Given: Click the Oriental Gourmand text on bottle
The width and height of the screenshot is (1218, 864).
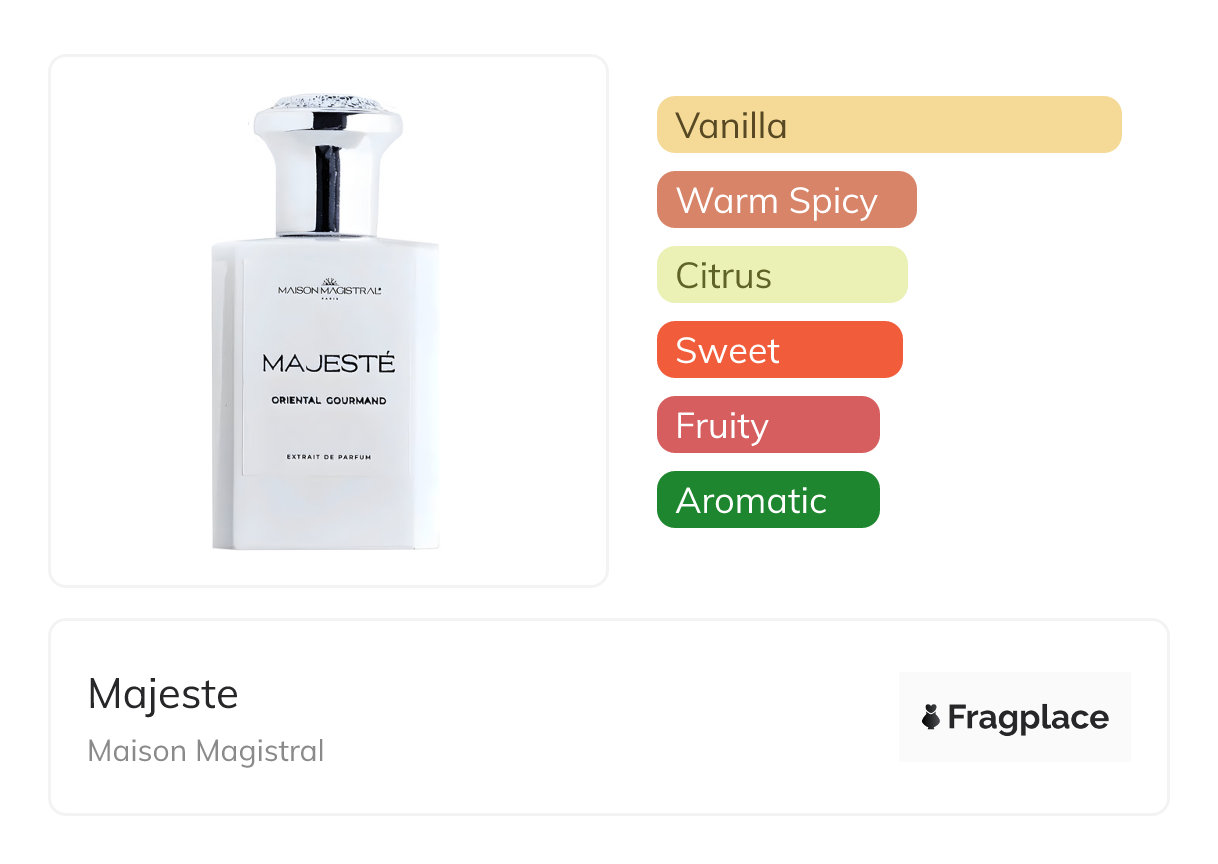Looking at the screenshot, I should pyautogui.click(x=329, y=401).
